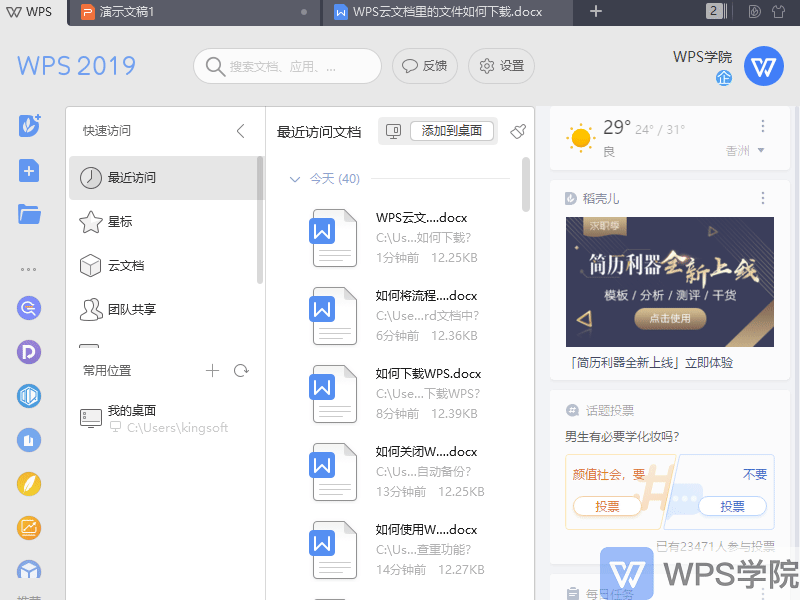The width and height of the screenshot is (800, 600).
Task: Click 点击使用 button on the banner
Action: [x=670, y=318]
